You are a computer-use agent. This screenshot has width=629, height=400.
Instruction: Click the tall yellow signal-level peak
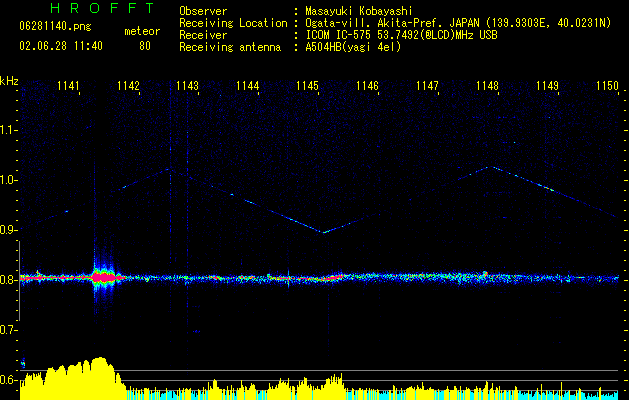tap(99, 377)
